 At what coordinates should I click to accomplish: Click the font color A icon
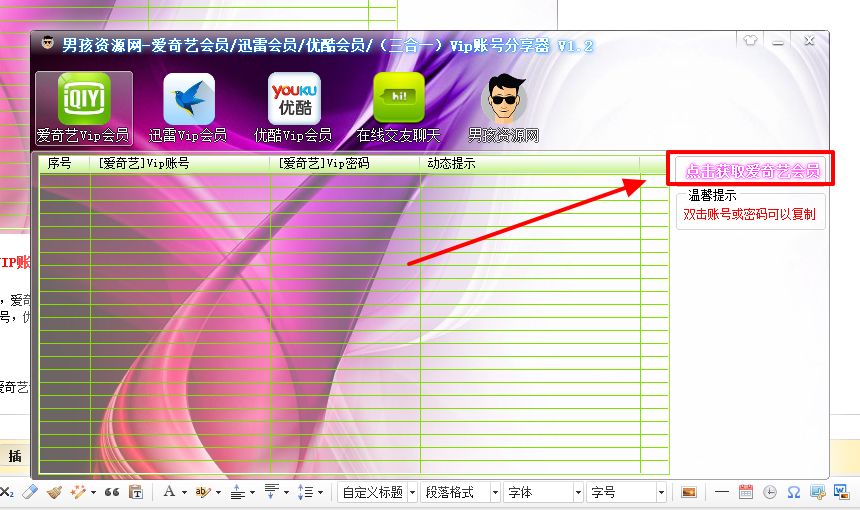[x=169, y=491]
